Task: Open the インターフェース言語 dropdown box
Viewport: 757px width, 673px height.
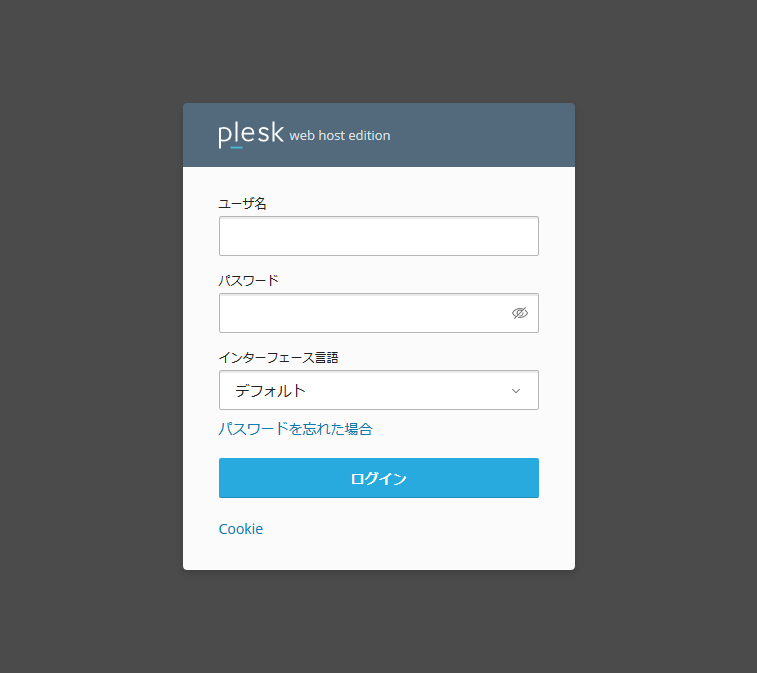Action: pyautogui.click(x=378, y=390)
